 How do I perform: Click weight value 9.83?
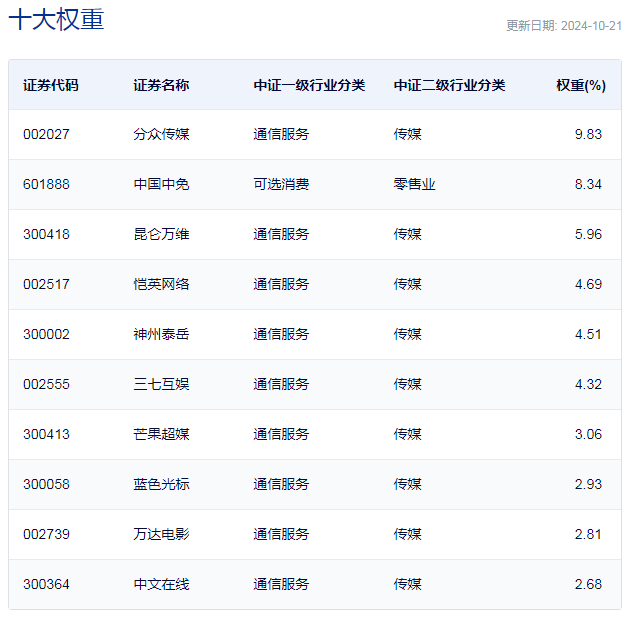(588, 134)
